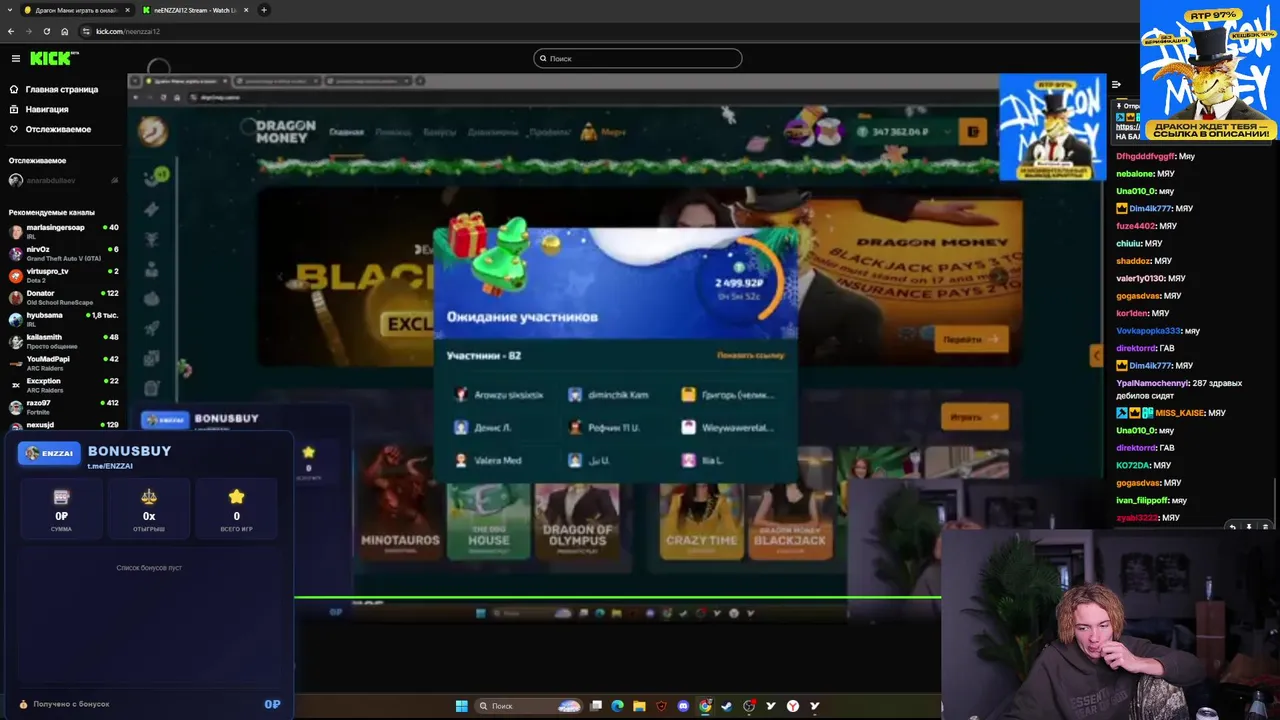
Task: Open recommended channel Donator
Action: click(x=63, y=297)
